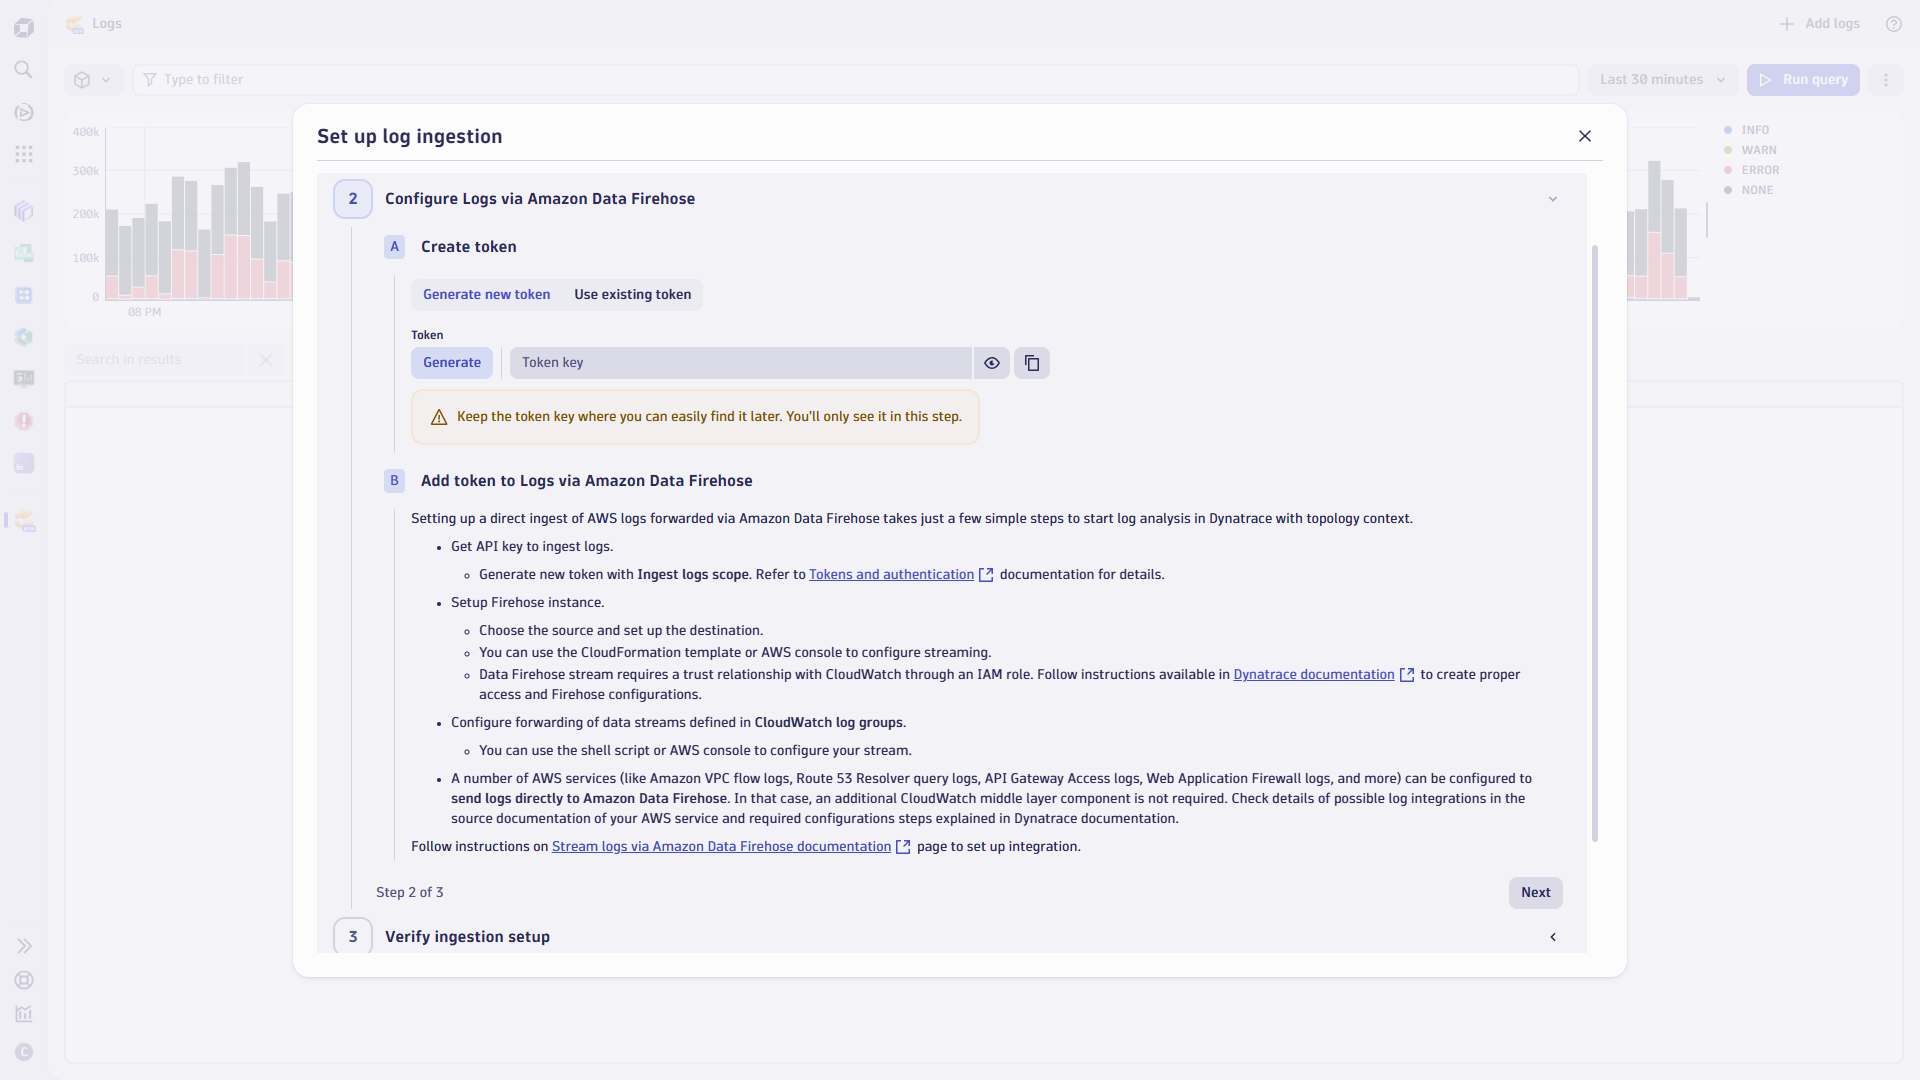Copy the token key using the copy icon
The width and height of the screenshot is (1920, 1080).
[1032, 362]
